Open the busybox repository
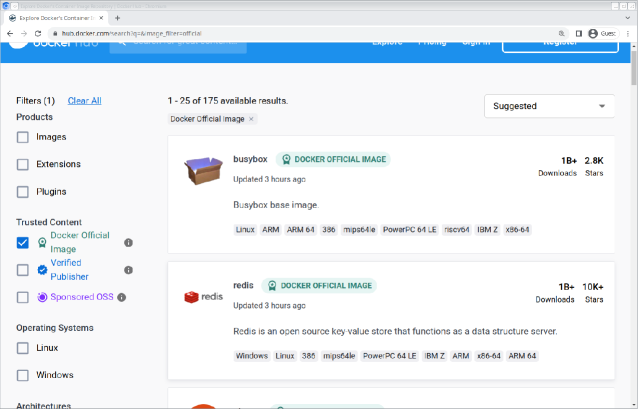The width and height of the screenshot is (638, 409). coord(250,159)
